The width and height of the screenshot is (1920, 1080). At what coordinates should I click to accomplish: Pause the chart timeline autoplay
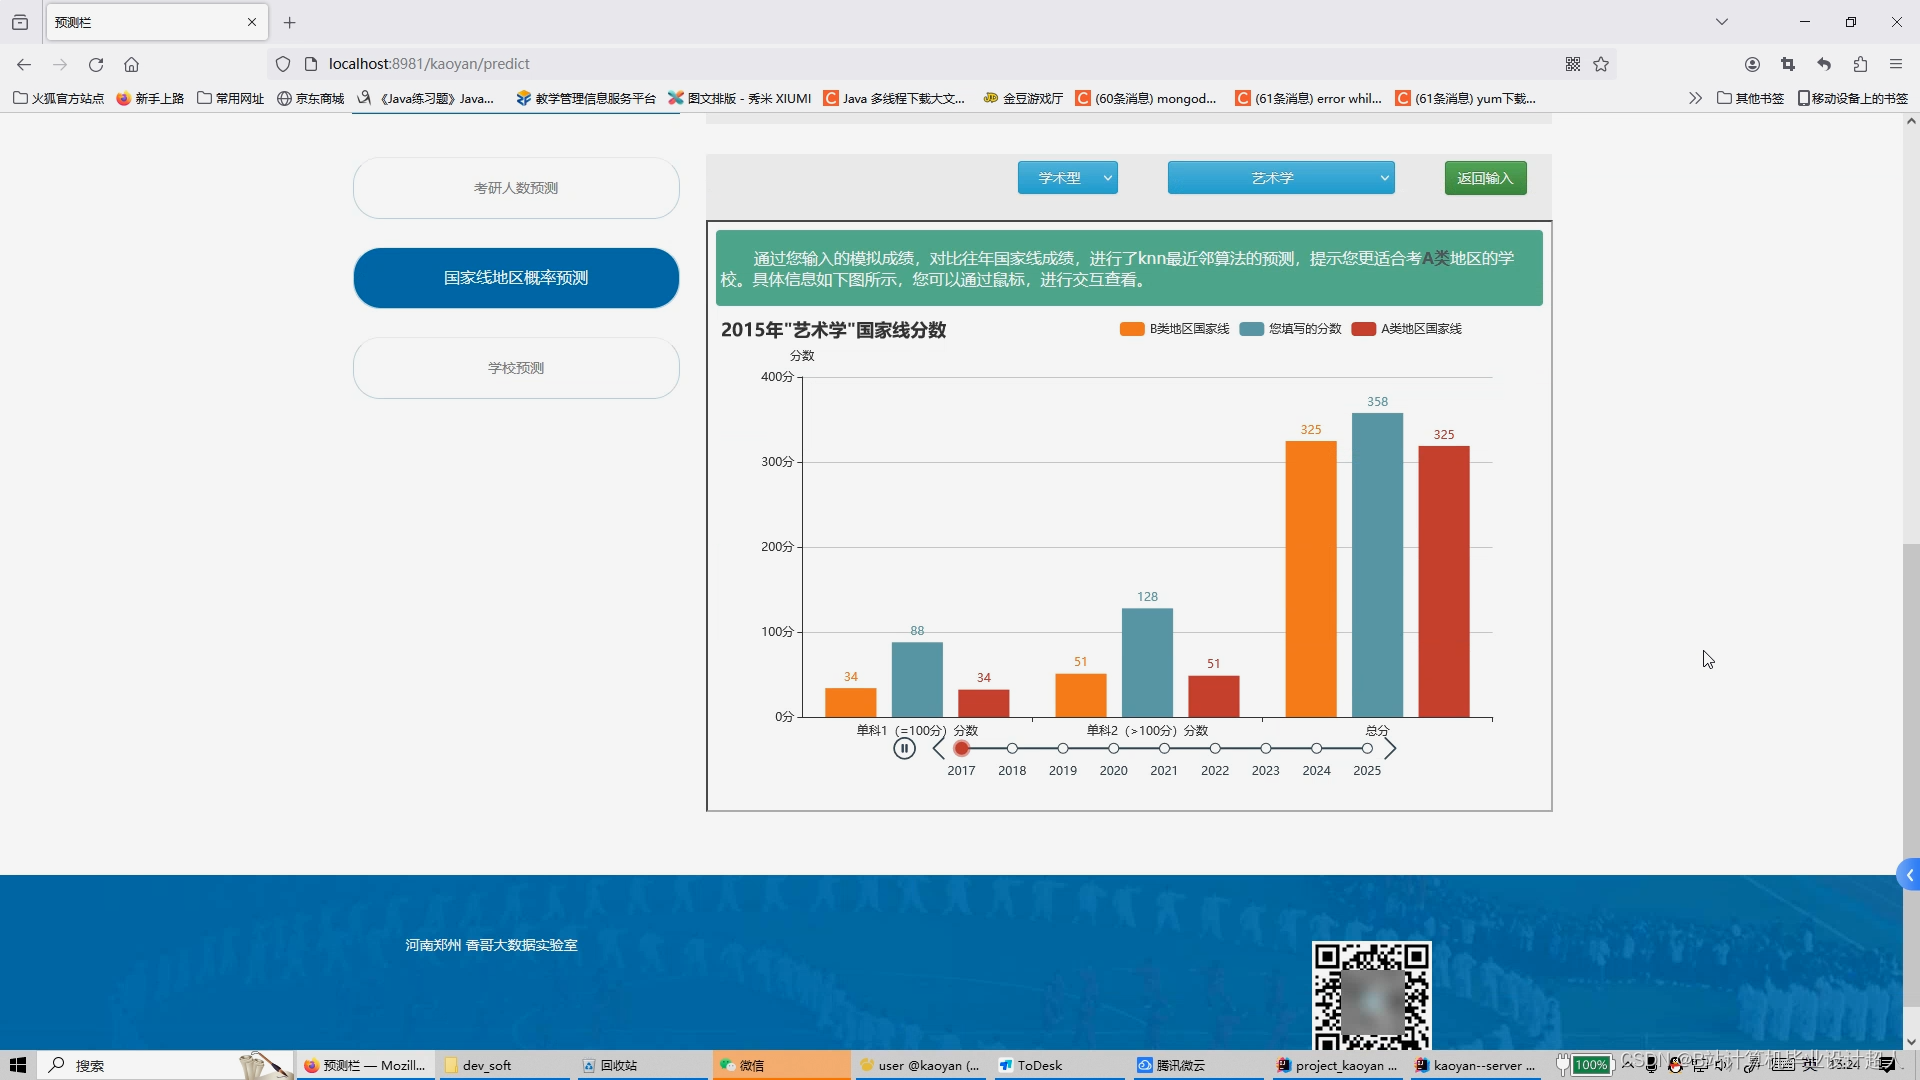904,749
